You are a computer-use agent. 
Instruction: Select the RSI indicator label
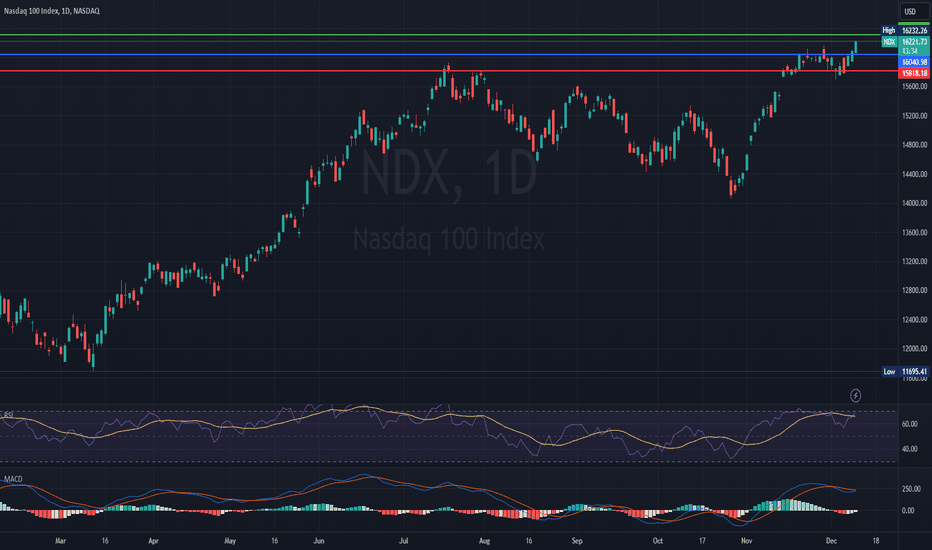point(8,414)
